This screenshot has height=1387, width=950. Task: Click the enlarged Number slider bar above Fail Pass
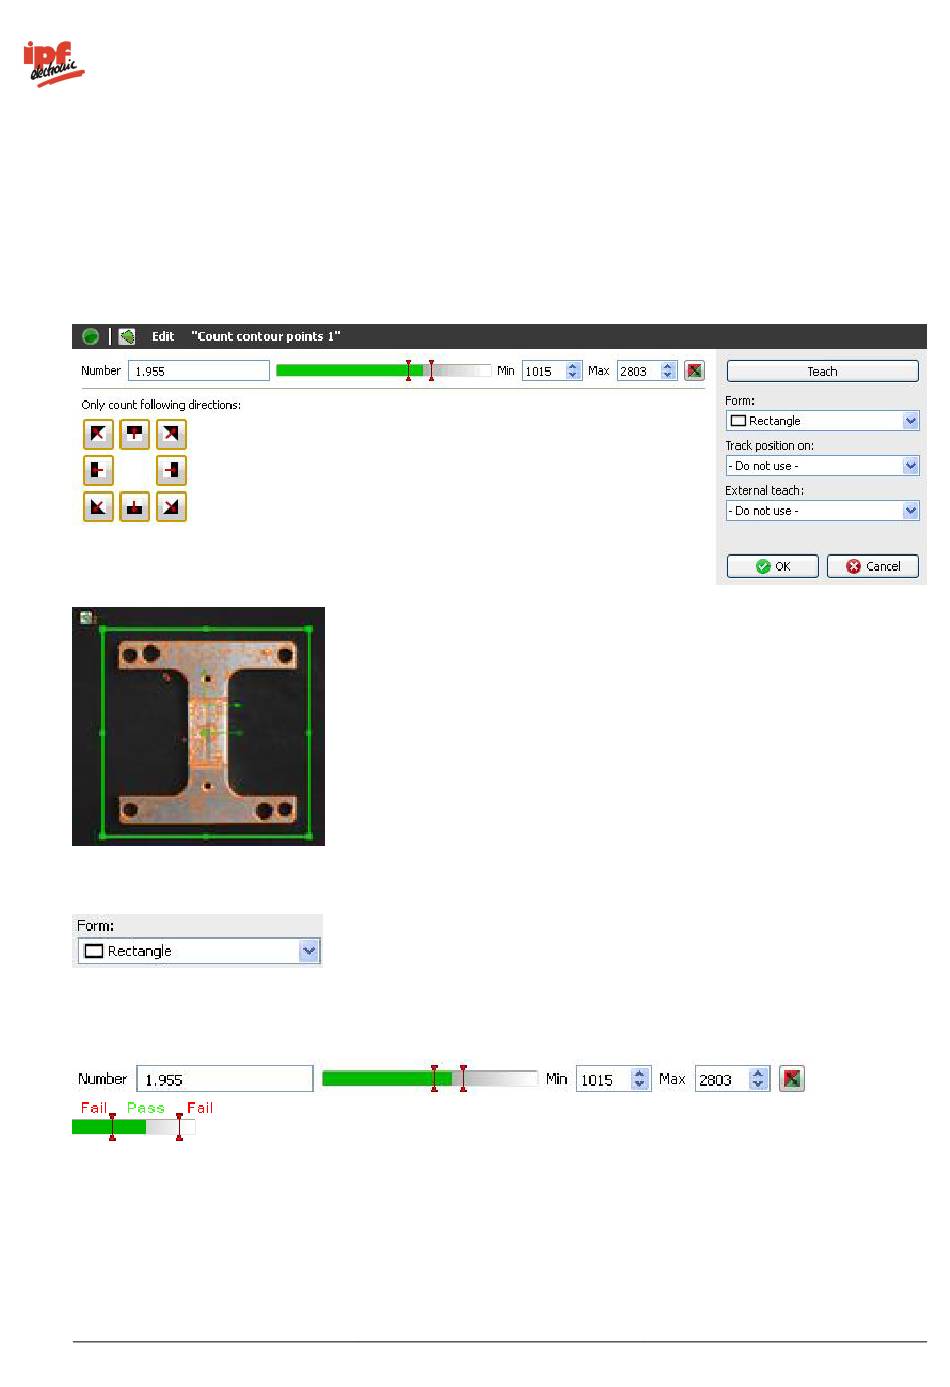tap(430, 1079)
